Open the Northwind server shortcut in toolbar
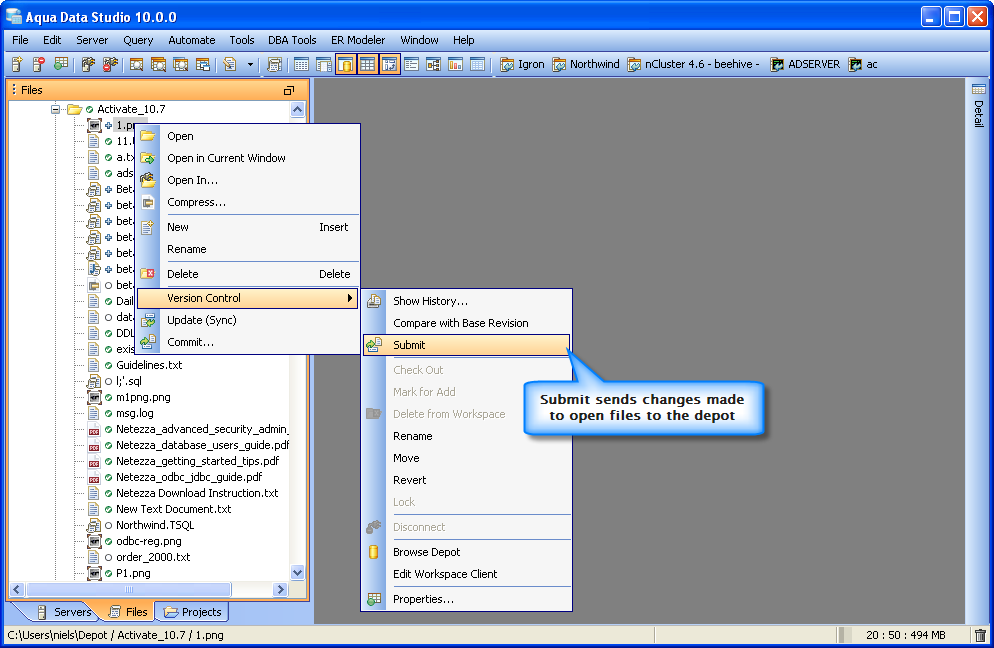The image size is (994, 648). [x=586, y=64]
